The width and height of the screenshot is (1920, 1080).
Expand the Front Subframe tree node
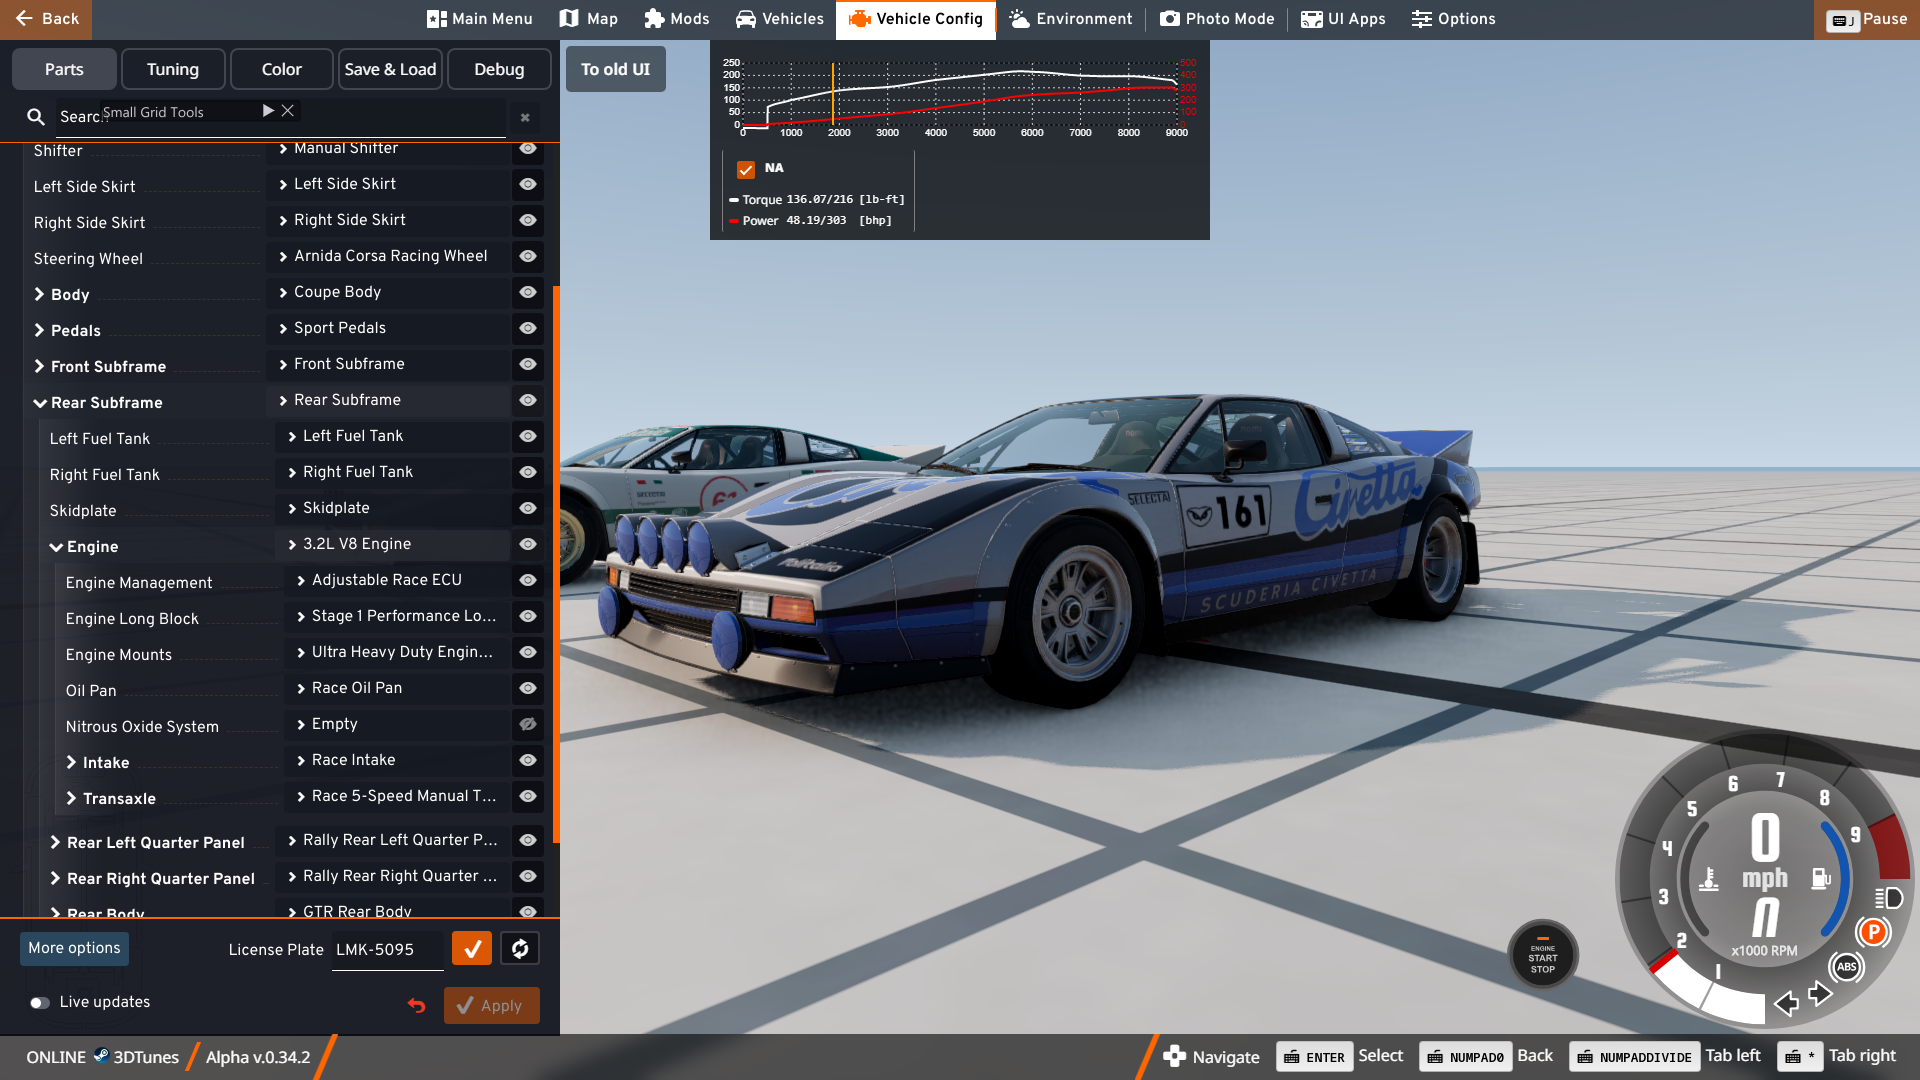(x=40, y=366)
